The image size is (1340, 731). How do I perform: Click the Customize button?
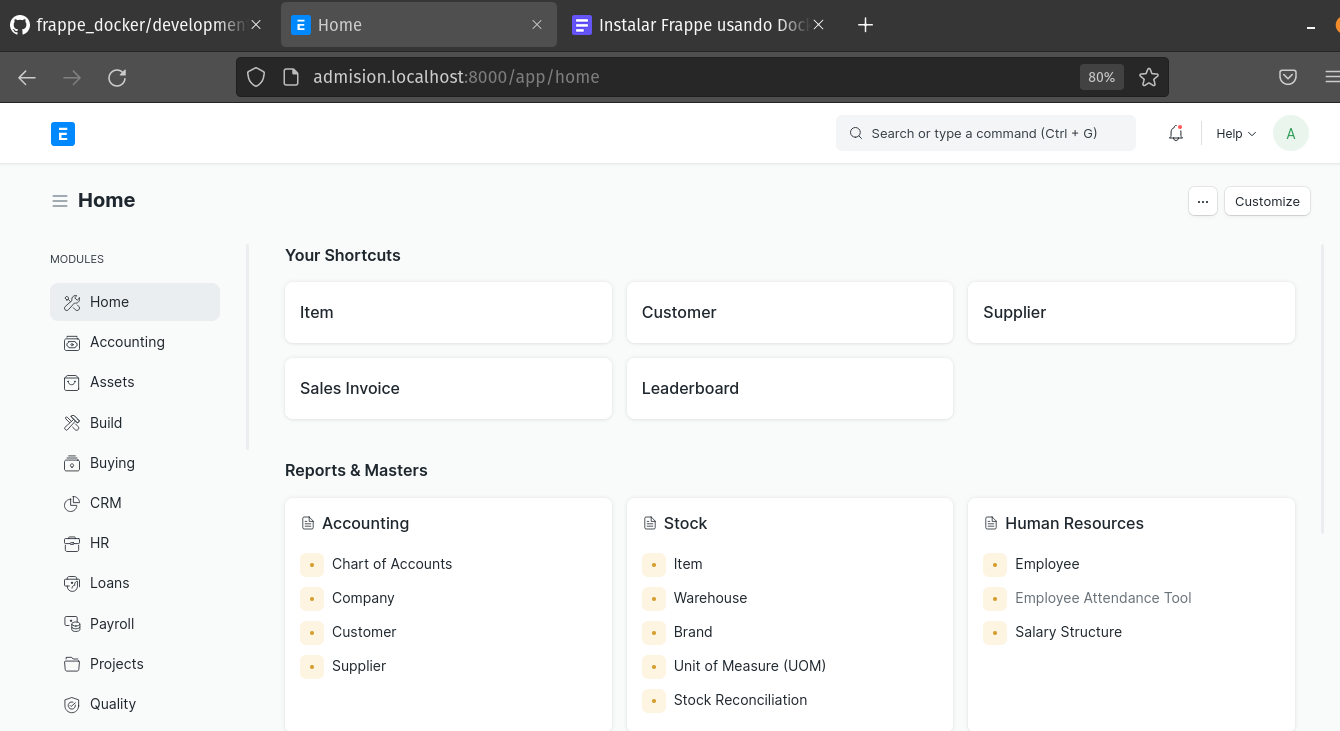point(1267,201)
